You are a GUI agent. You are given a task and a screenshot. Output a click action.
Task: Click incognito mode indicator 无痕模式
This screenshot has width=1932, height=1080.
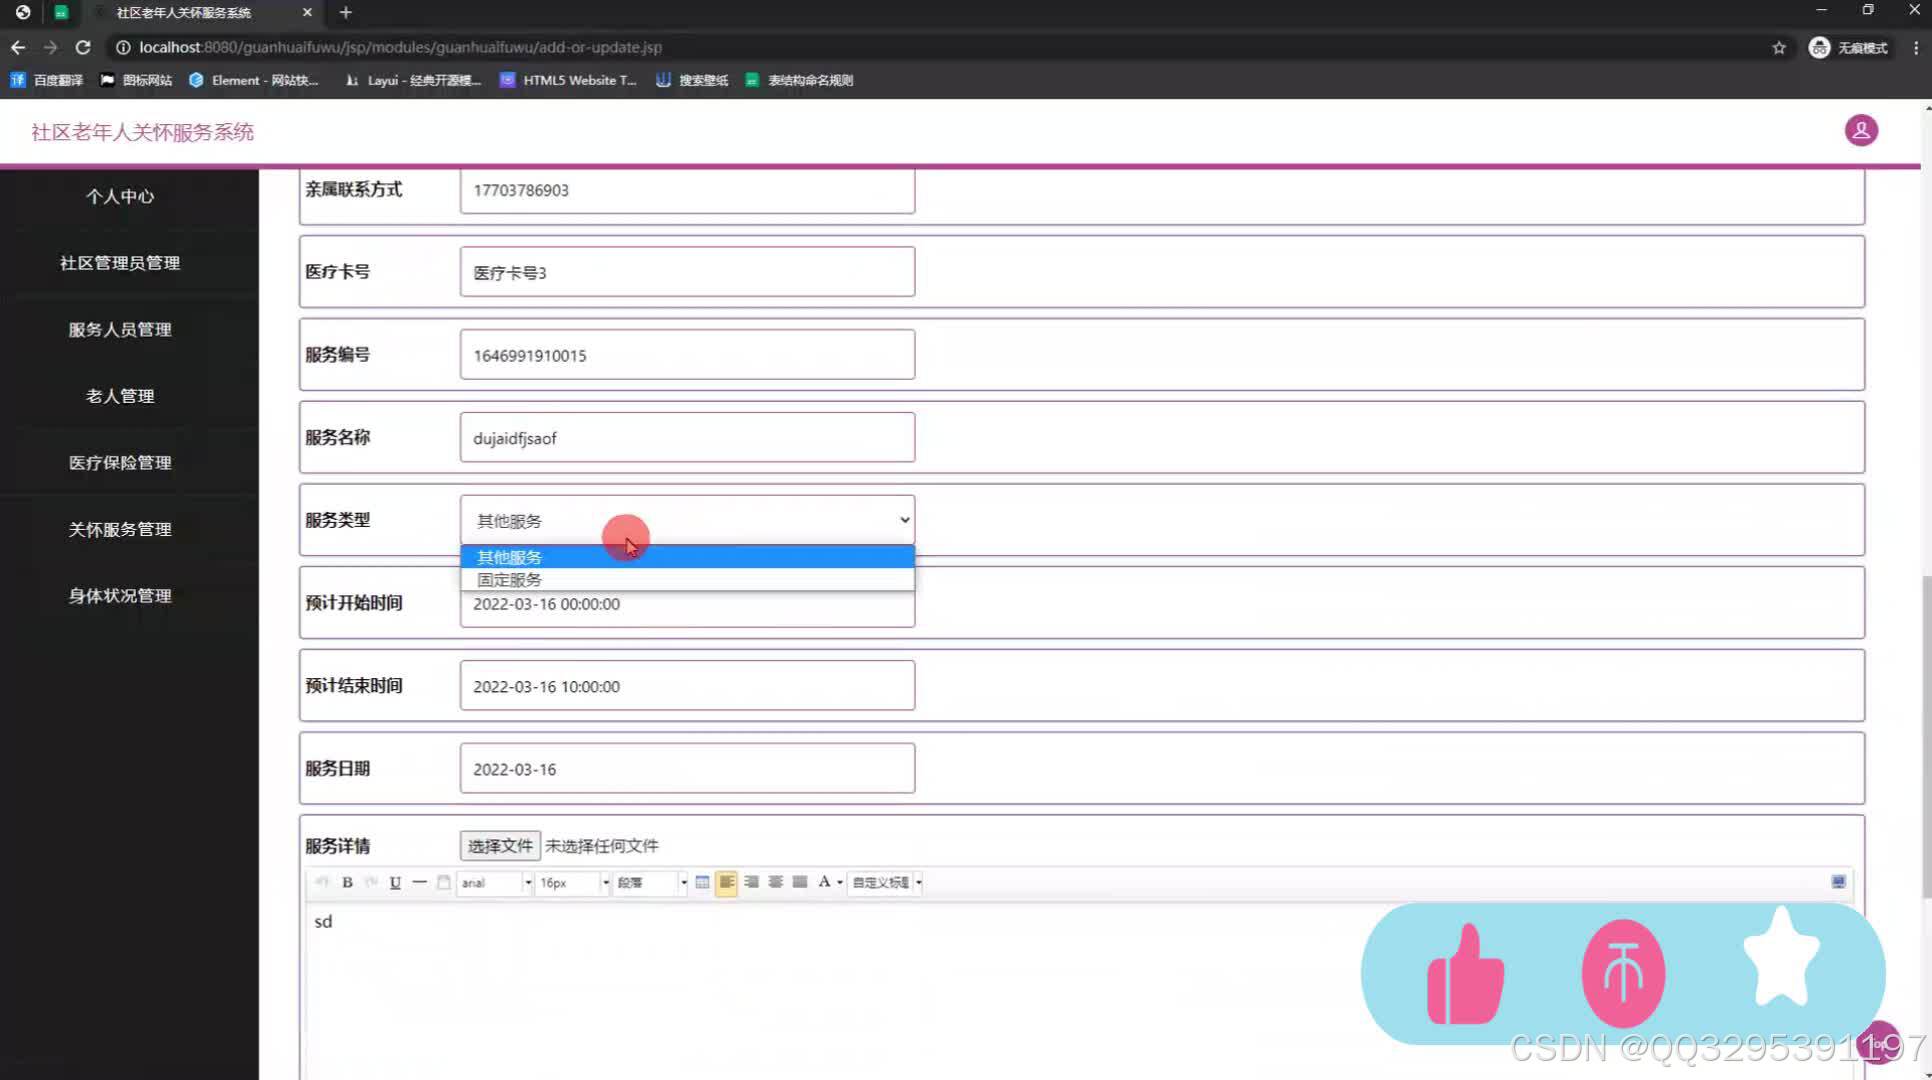tap(1849, 47)
